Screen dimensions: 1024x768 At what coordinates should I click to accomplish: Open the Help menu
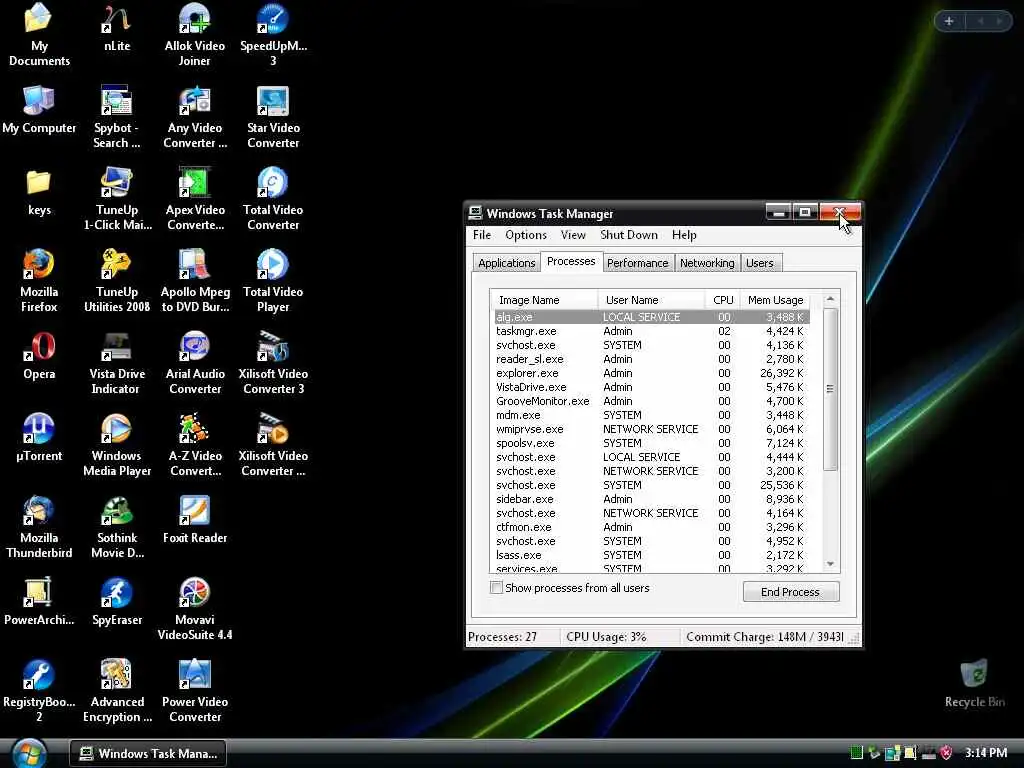684,235
